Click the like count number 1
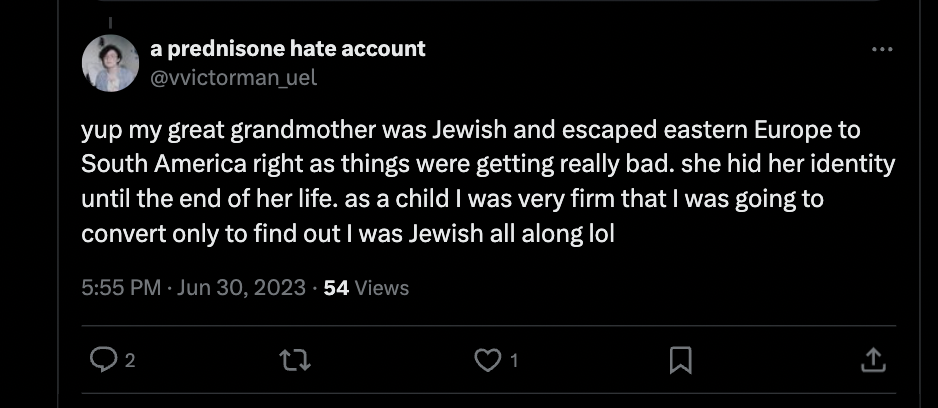This screenshot has height=408, width=938. (514, 361)
